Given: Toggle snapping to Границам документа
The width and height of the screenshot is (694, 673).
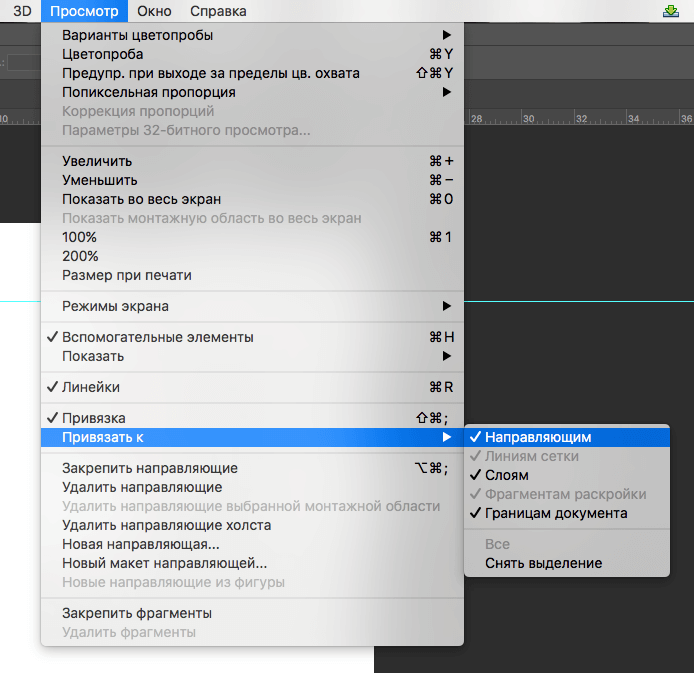Looking at the screenshot, I should click(x=556, y=513).
